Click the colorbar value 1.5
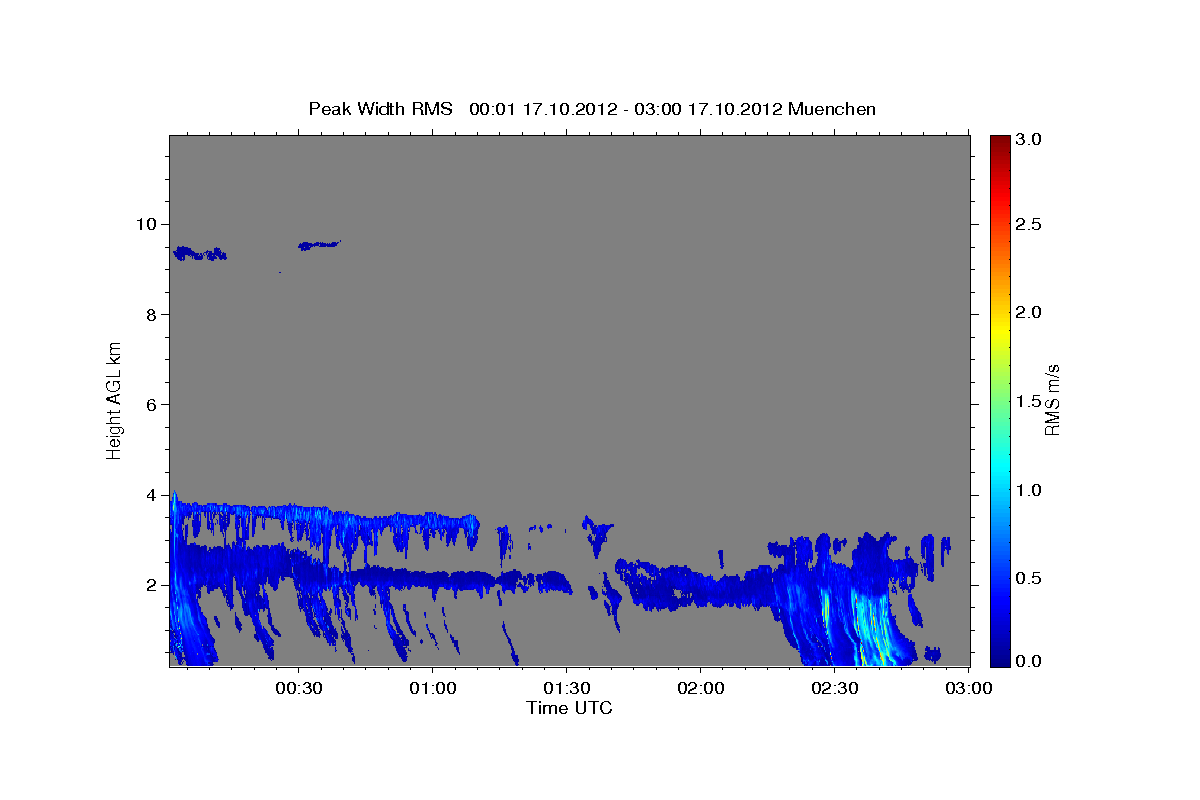The width and height of the screenshot is (1200, 800). 1030,401
